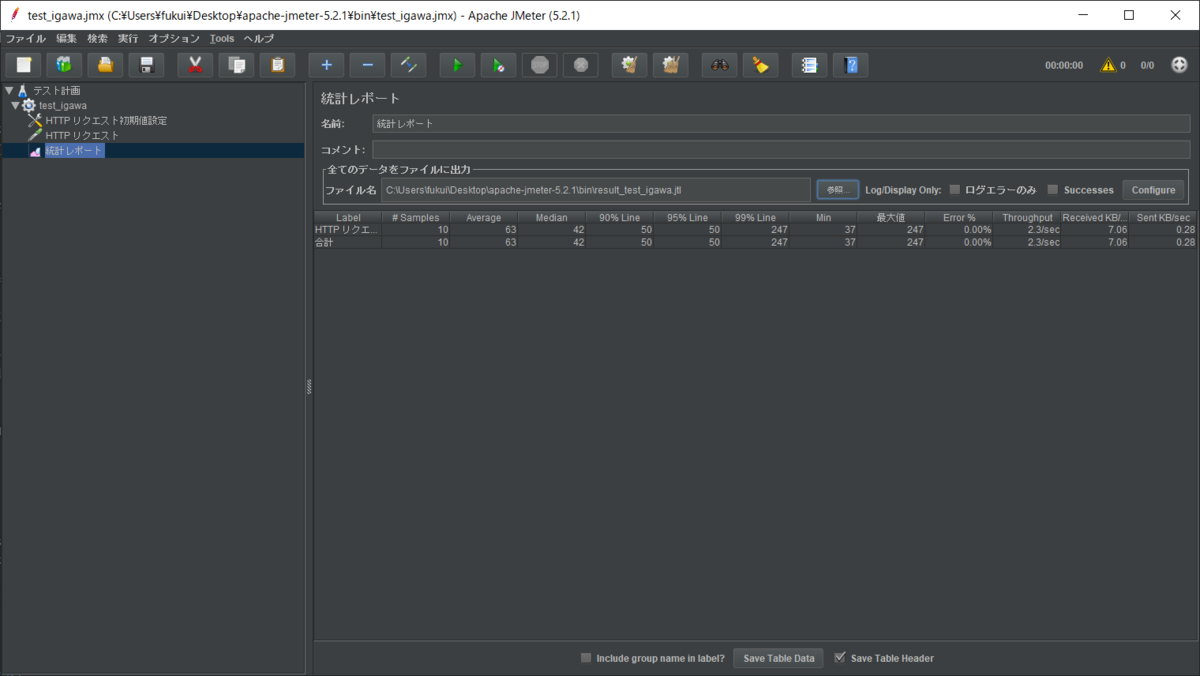Screen dimensions: 1200x676
Task: Open the ファイル menu
Action: point(26,38)
